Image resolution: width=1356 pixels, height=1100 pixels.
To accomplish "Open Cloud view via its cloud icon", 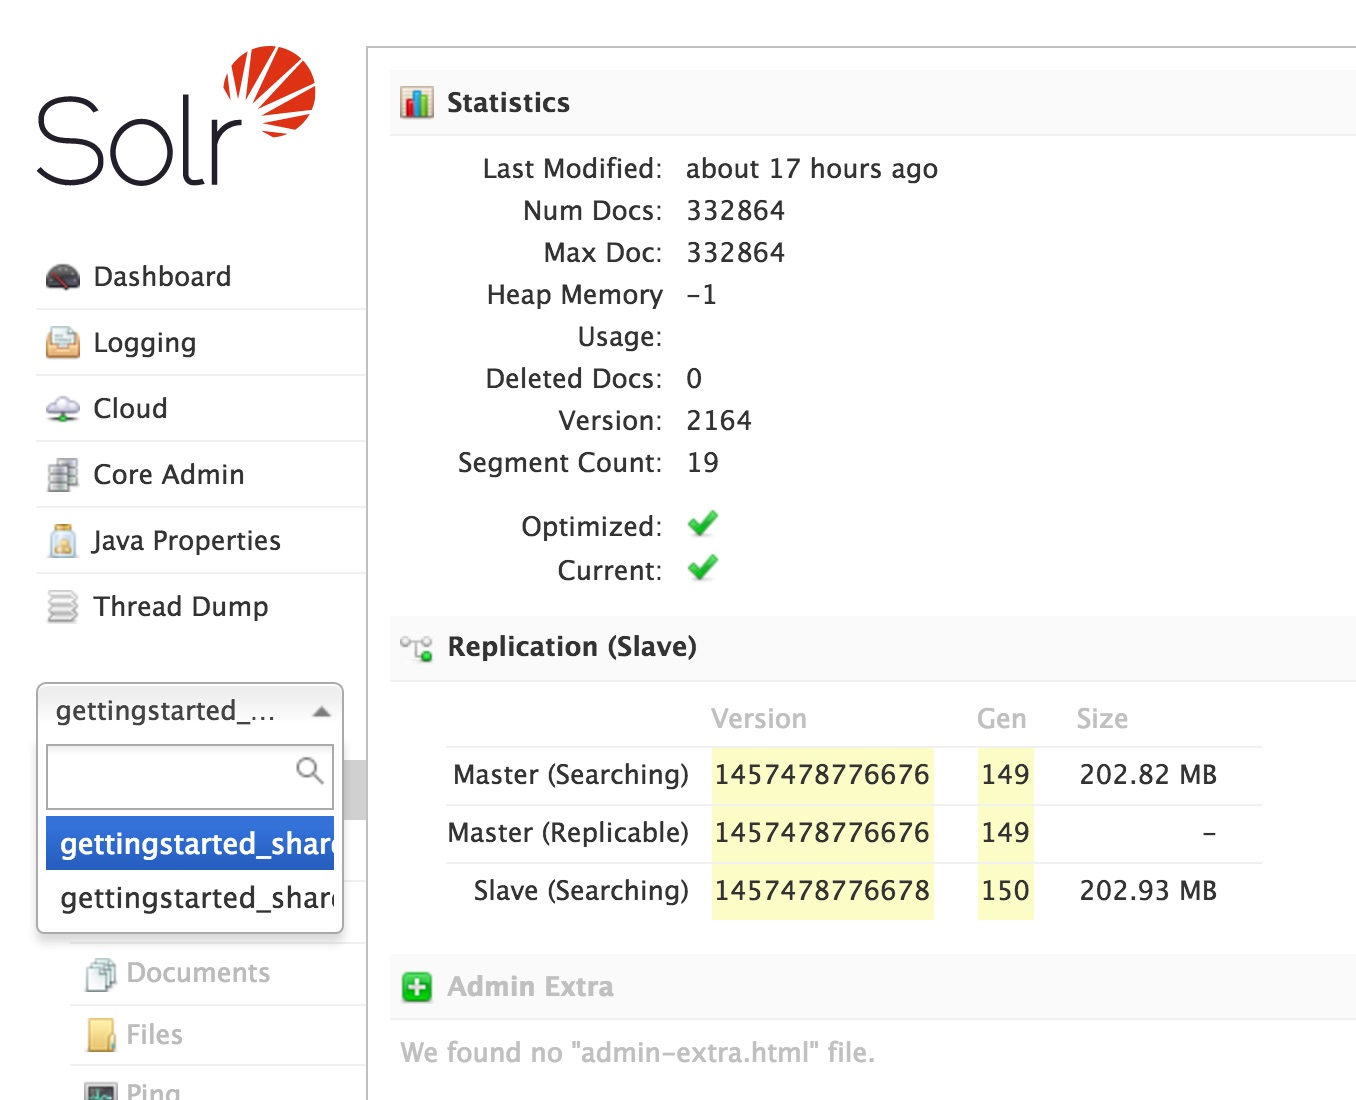I will tap(63, 408).
